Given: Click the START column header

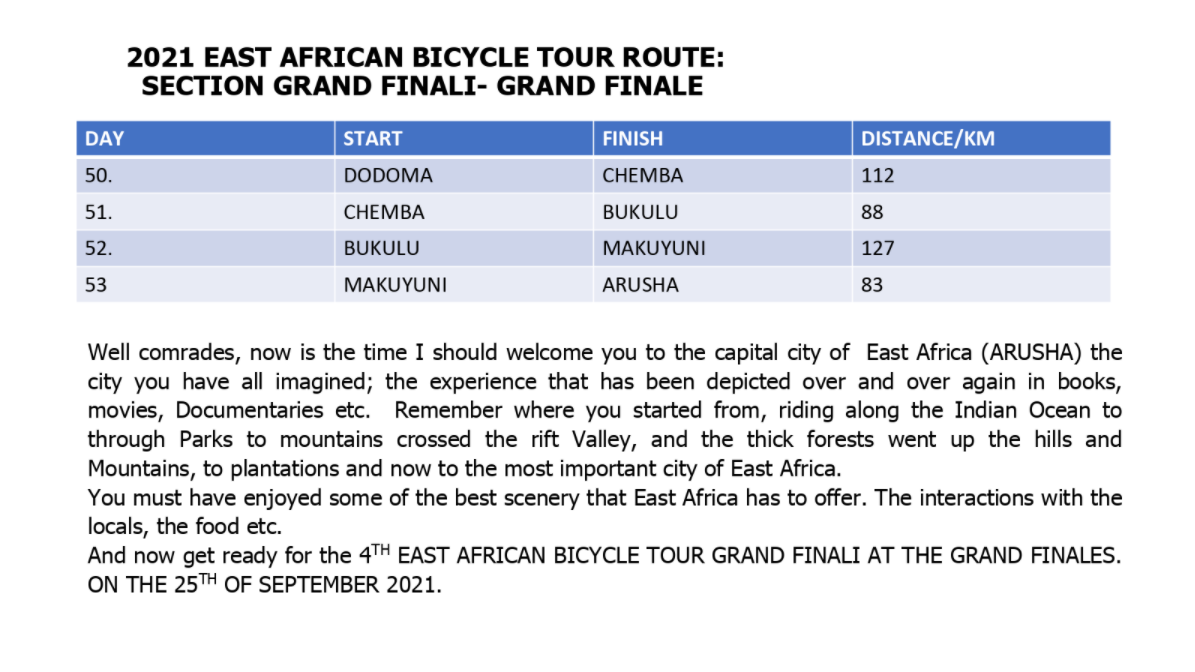Looking at the screenshot, I should (373, 139).
